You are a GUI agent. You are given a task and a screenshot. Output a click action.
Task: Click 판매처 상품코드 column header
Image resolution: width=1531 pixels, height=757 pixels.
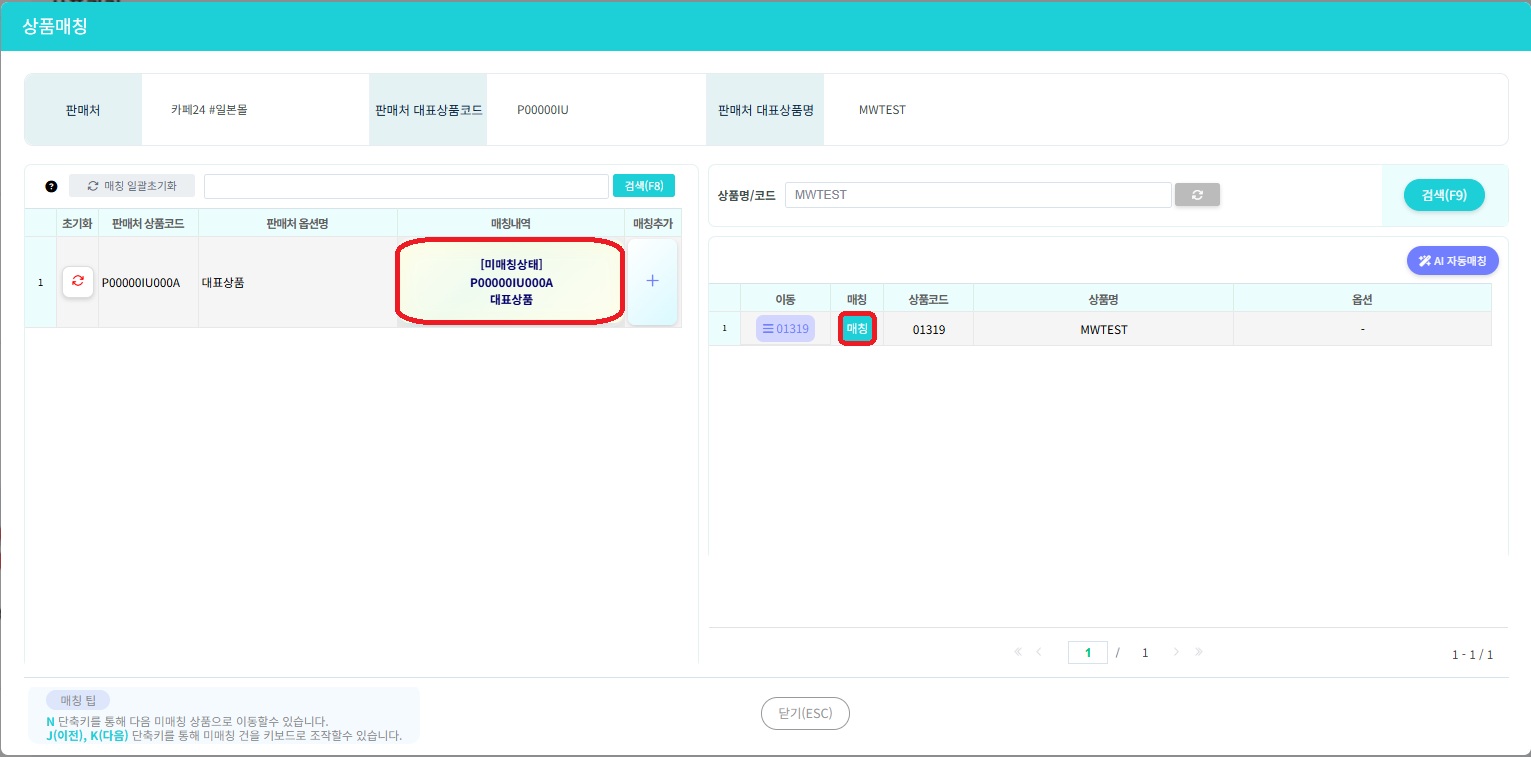pos(148,223)
